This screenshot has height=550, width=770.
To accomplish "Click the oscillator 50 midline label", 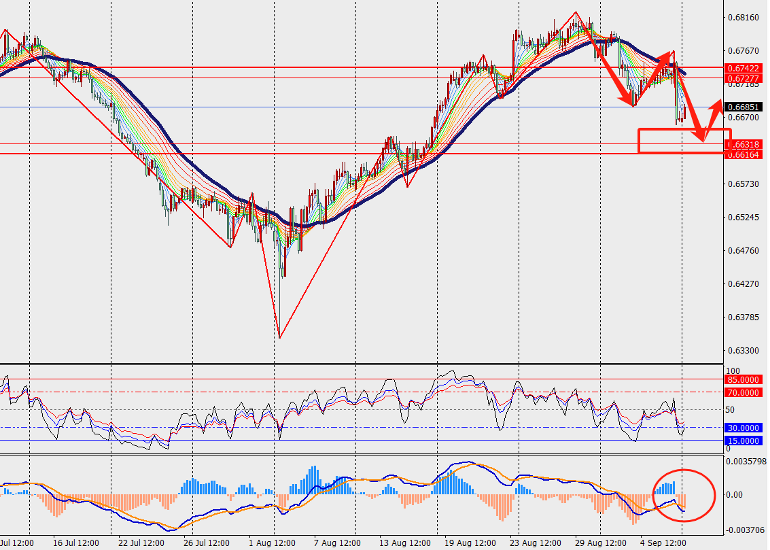I will (730, 410).
